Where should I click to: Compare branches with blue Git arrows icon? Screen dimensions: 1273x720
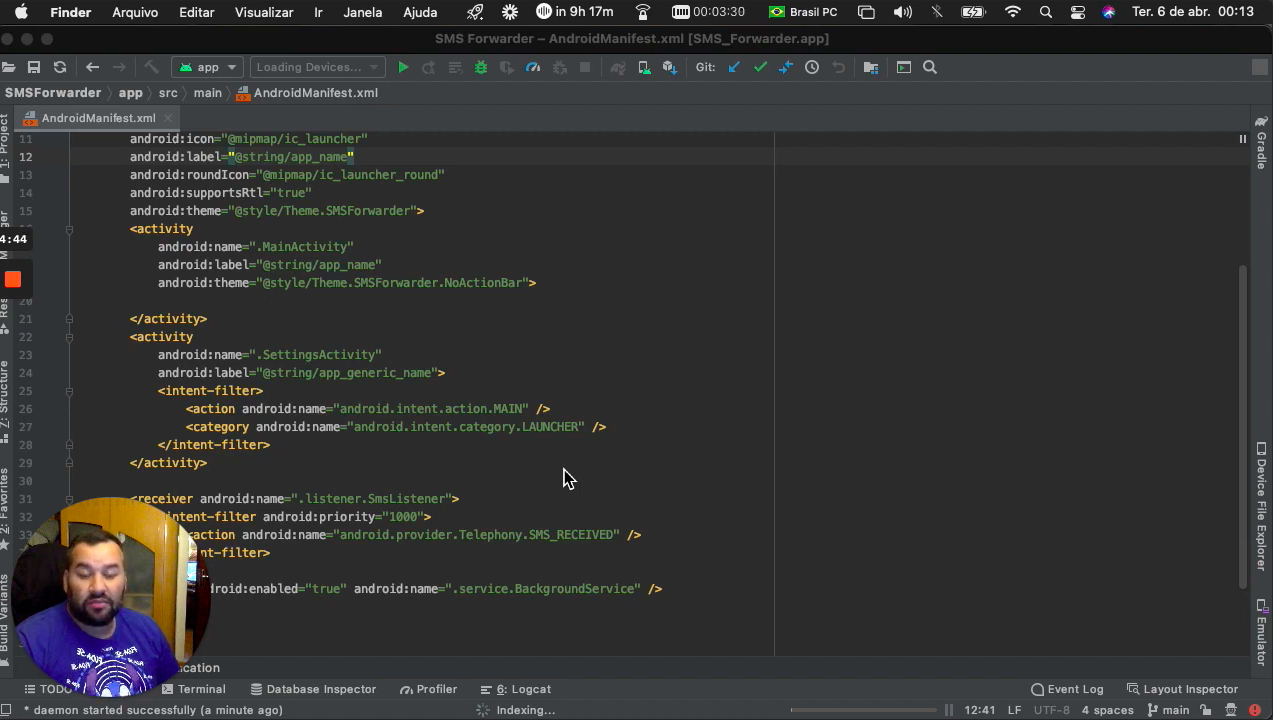[786, 67]
